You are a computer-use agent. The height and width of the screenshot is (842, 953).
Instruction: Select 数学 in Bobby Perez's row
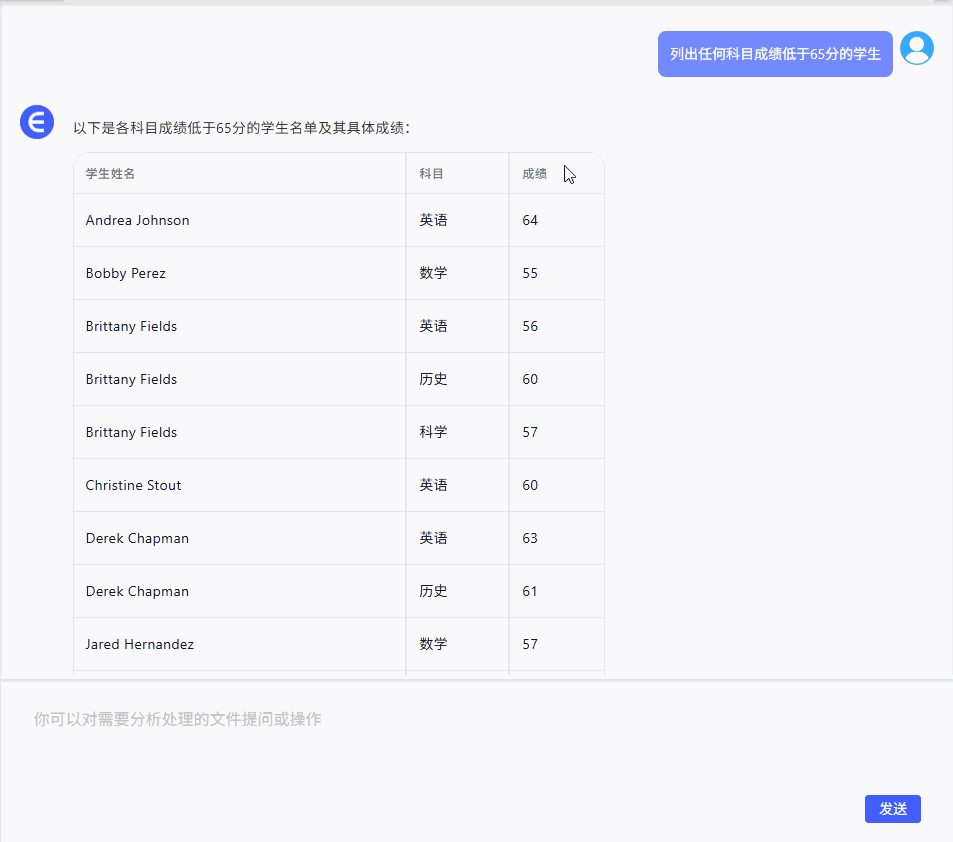[x=433, y=273]
